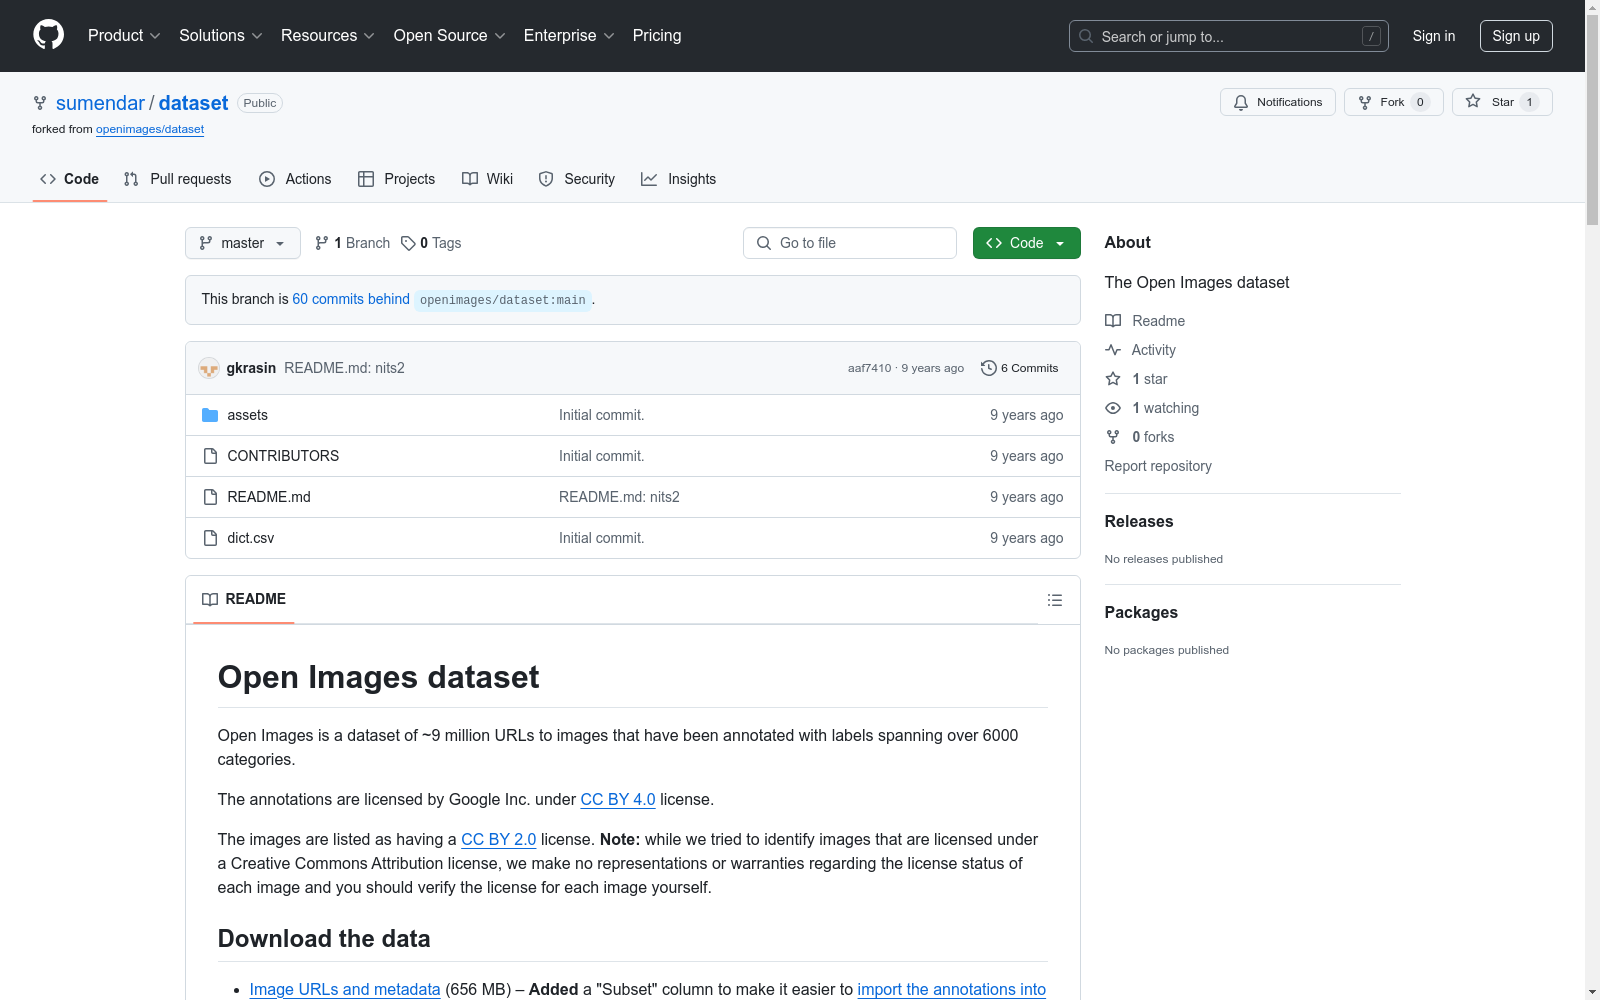This screenshot has width=1600, height=1000.
Task: Click the star icon beside 1 star
Action: (1113, 379)
